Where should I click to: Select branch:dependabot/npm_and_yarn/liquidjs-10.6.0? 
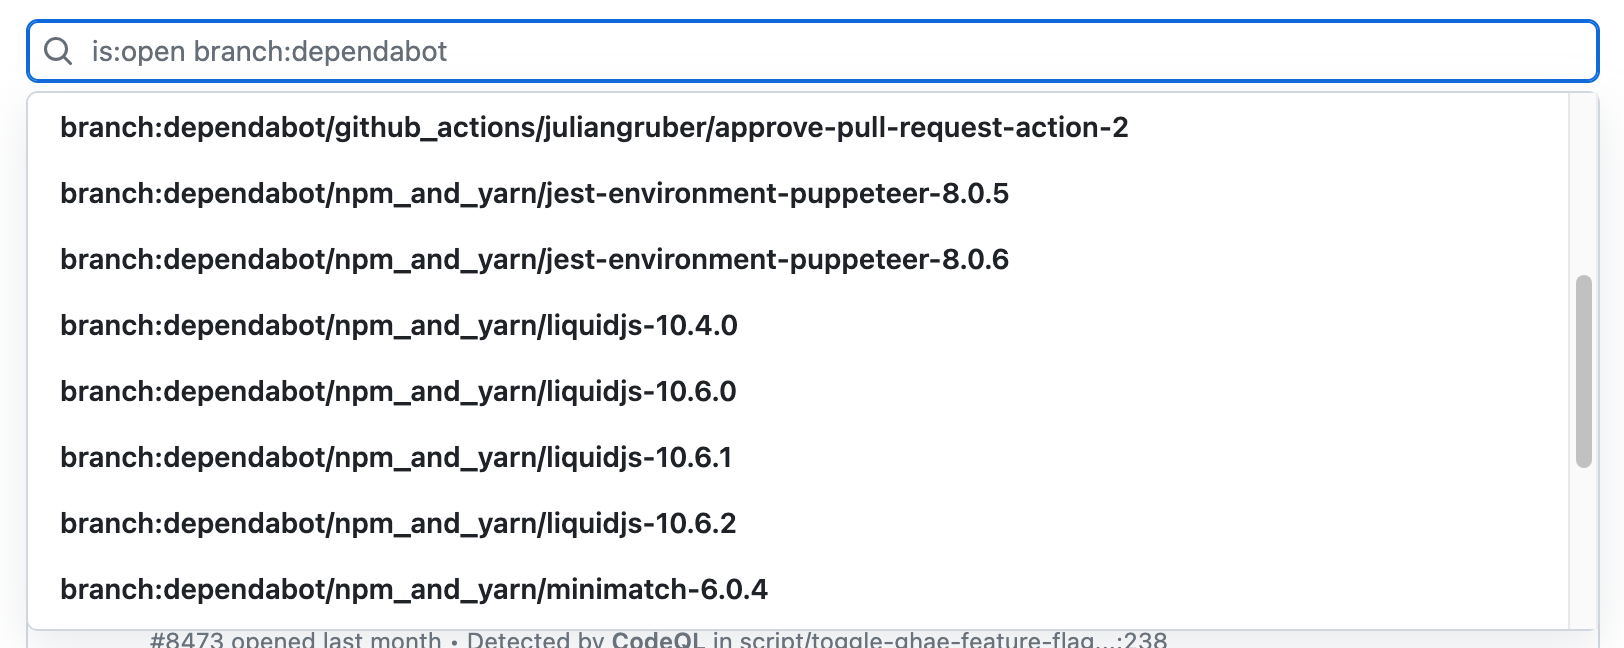pyautogui.click(x=397, y=391)
